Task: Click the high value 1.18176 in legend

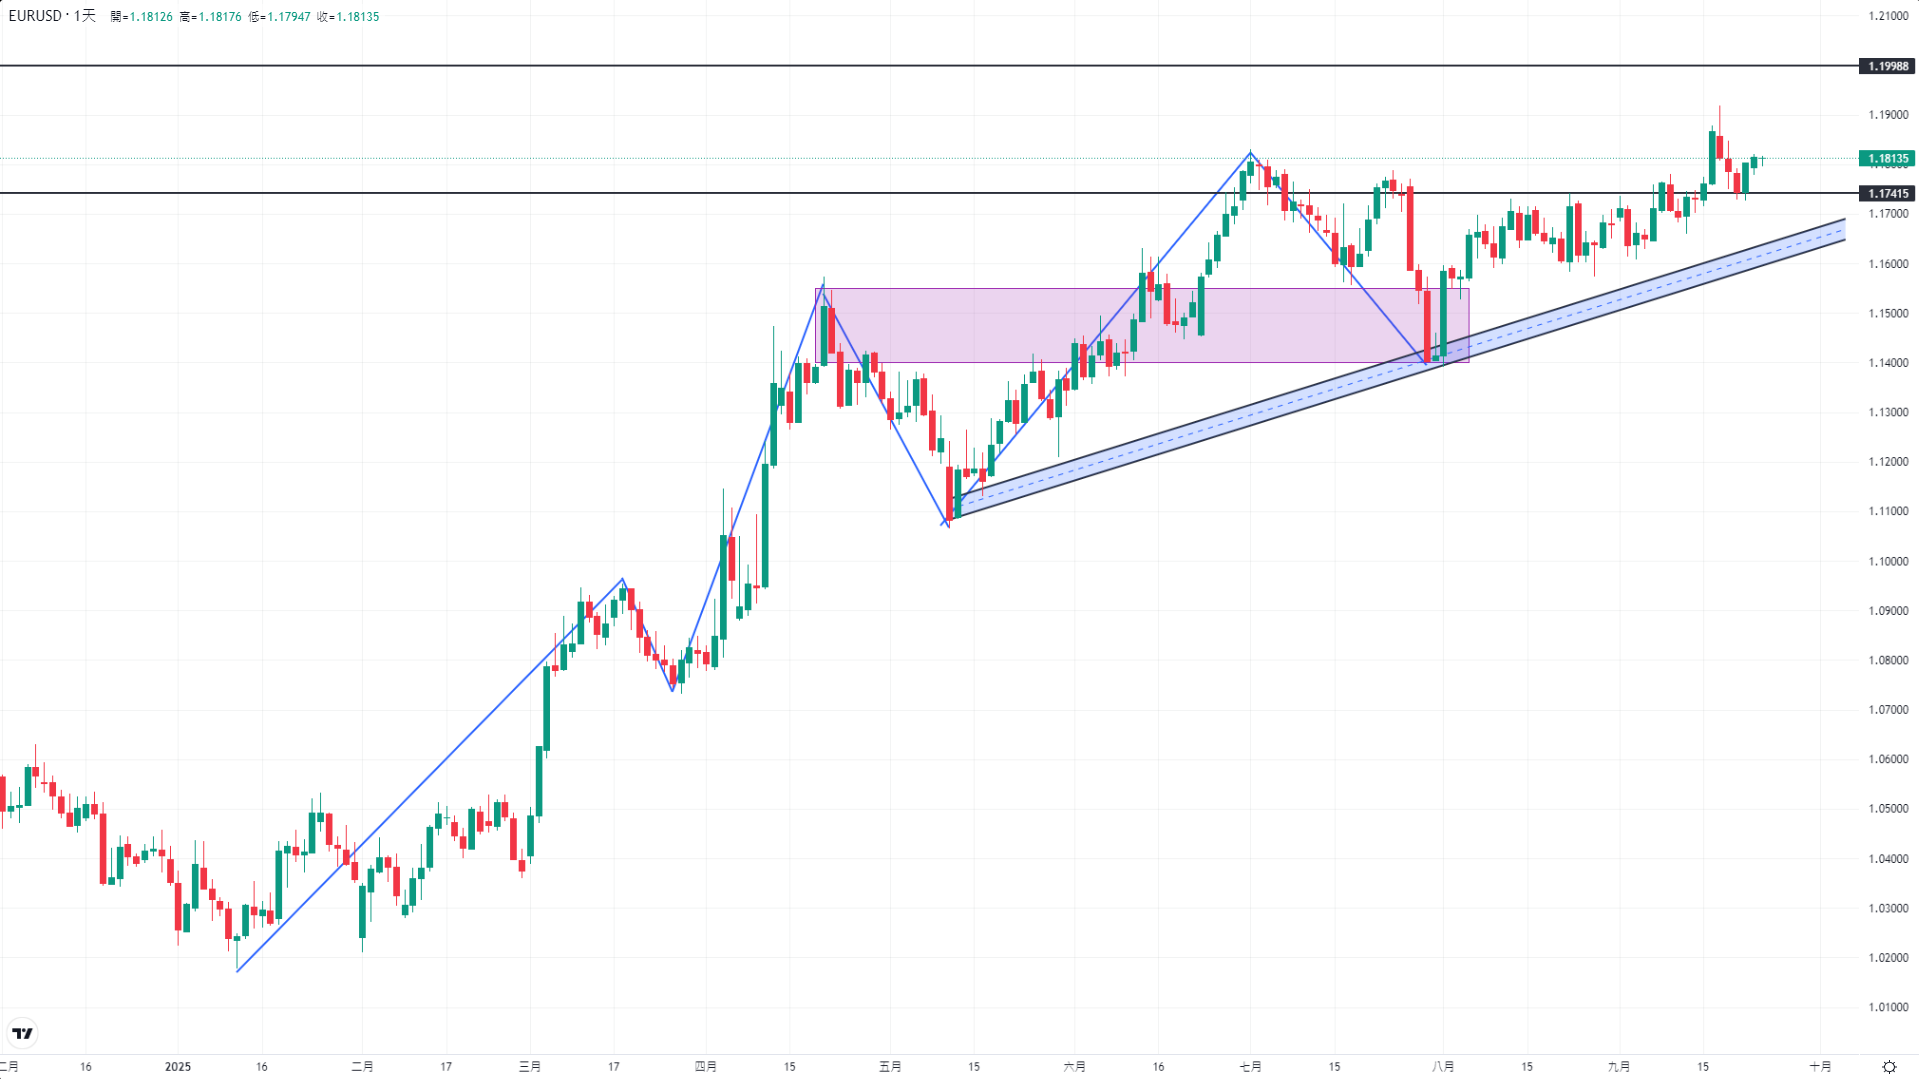Action: (x=219, y=17)
